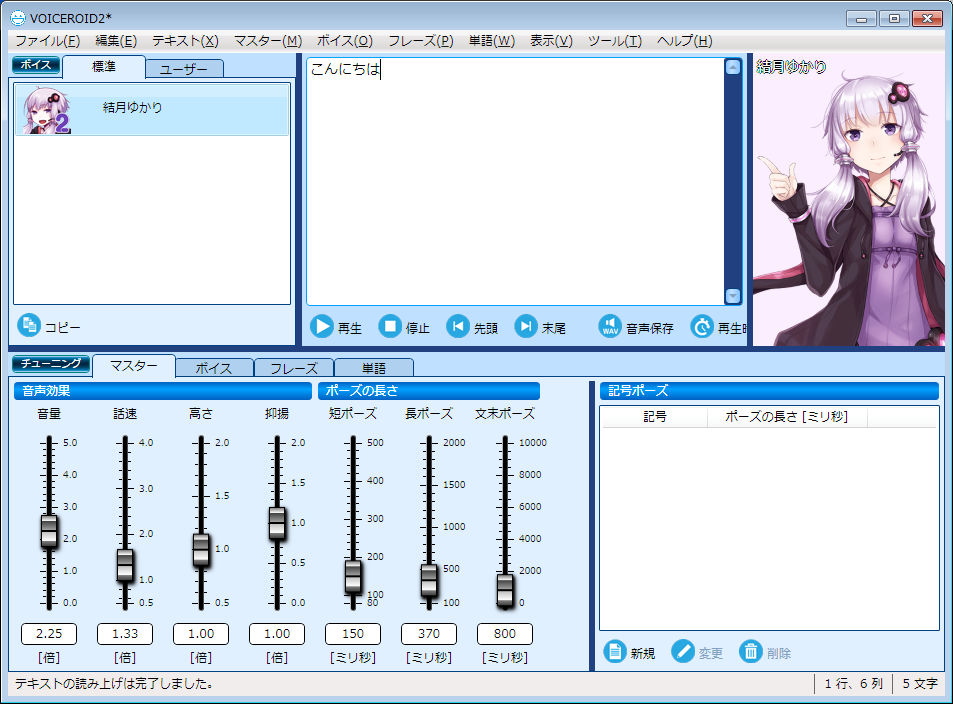Click the status bar '1 行、6 列' indicator

click(853, 684)
